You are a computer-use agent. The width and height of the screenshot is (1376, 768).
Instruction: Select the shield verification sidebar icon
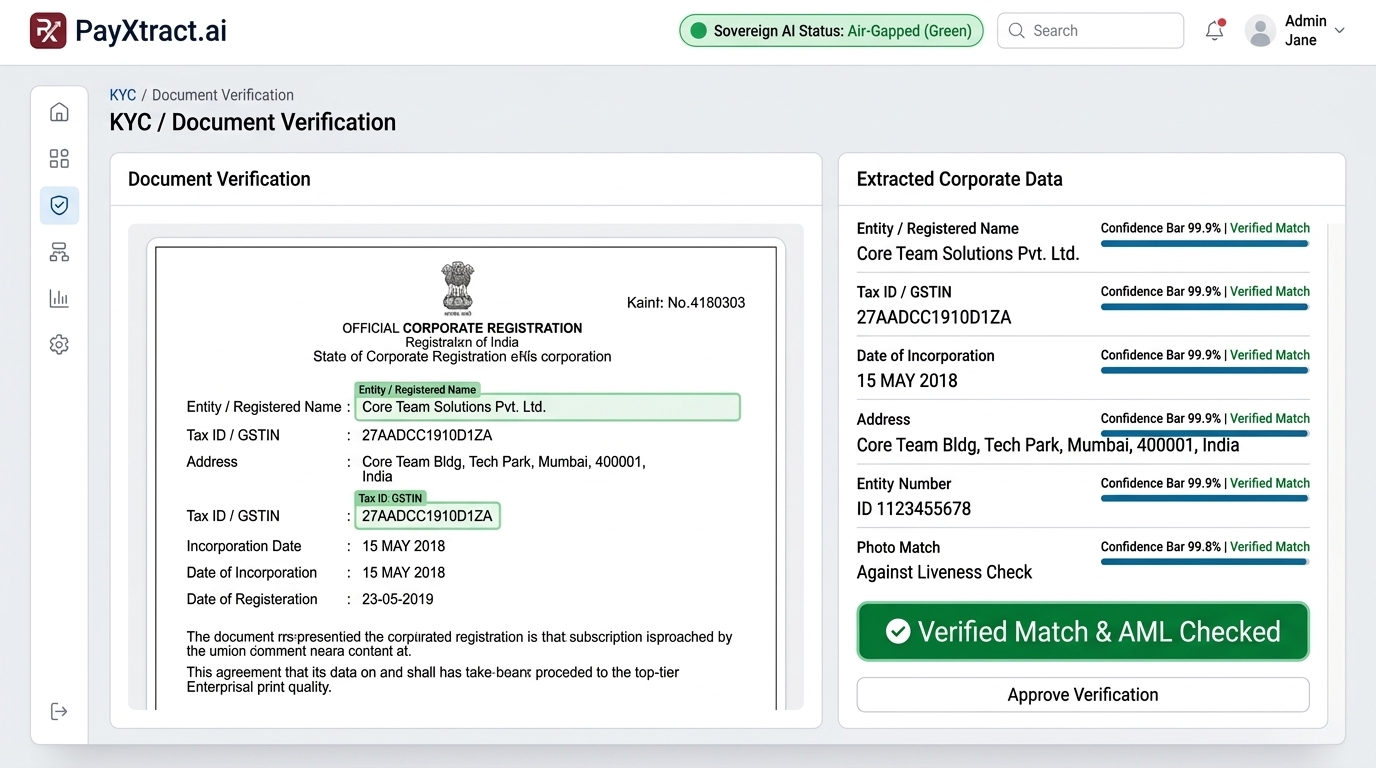point(59,205)
